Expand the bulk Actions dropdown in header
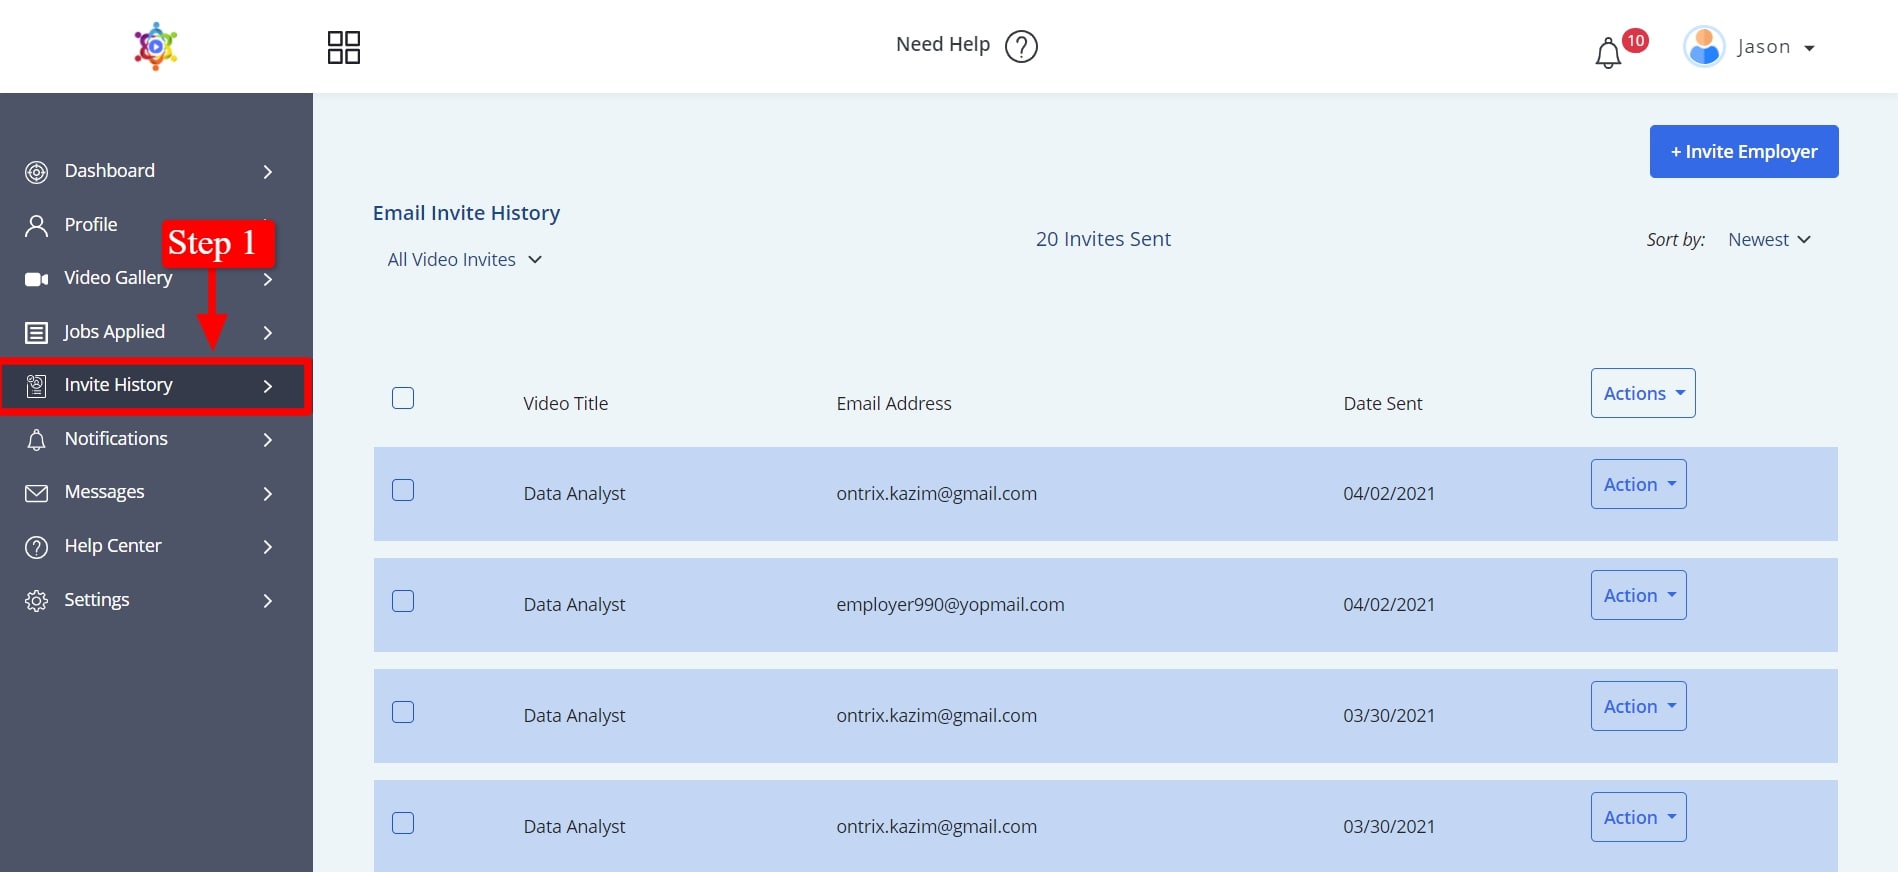The image size is (1898, 872). click(x=1642, y=393)
